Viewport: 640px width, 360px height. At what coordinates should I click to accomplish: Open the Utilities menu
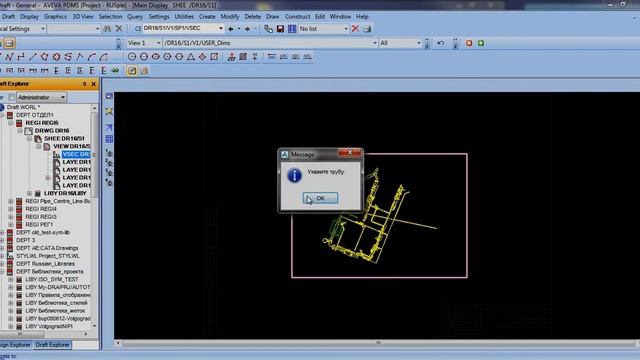click(184, 17)
